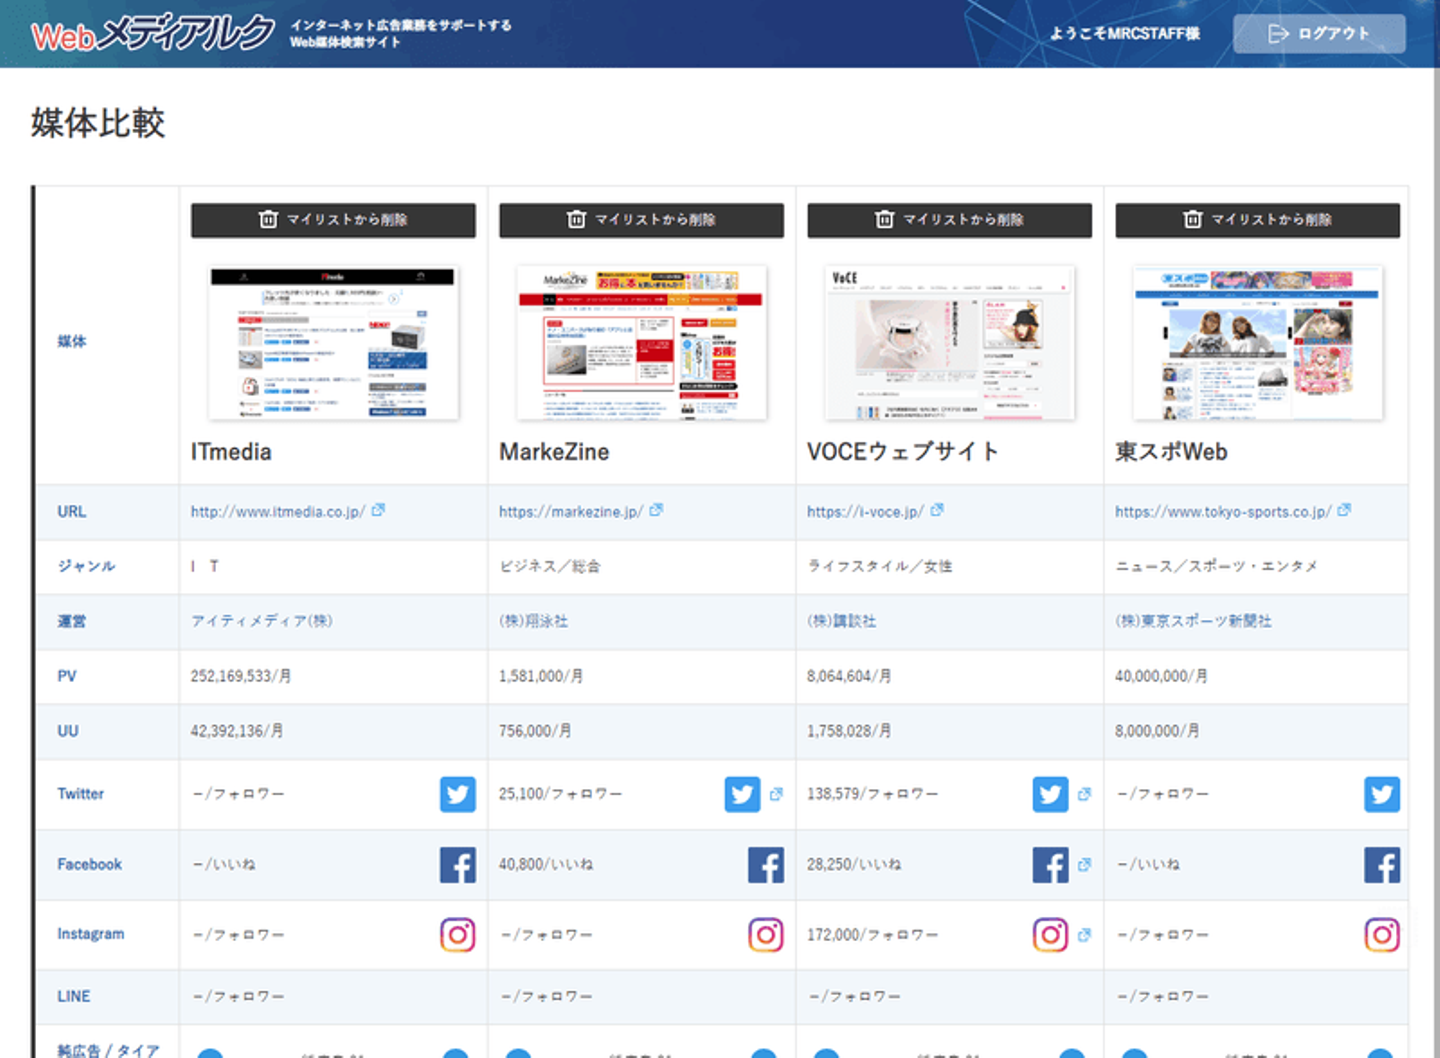
Task: Click the Instagram icon in ITmedia column
Action: click(458, 935)
